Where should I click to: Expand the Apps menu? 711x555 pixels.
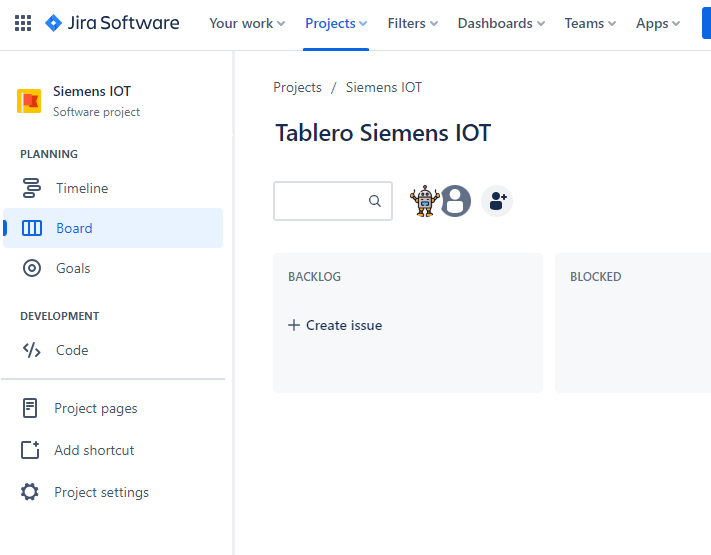tap(658, 23)
